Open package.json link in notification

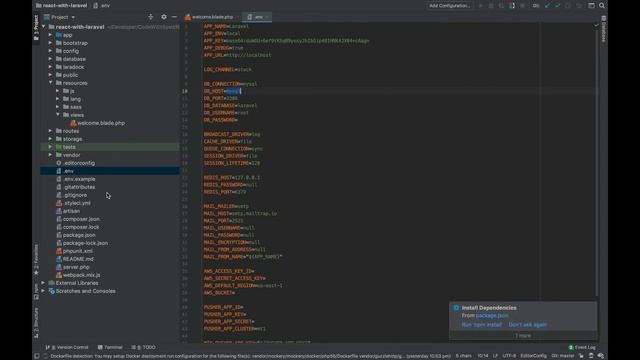pyautogui.click(x=492, y=316)
